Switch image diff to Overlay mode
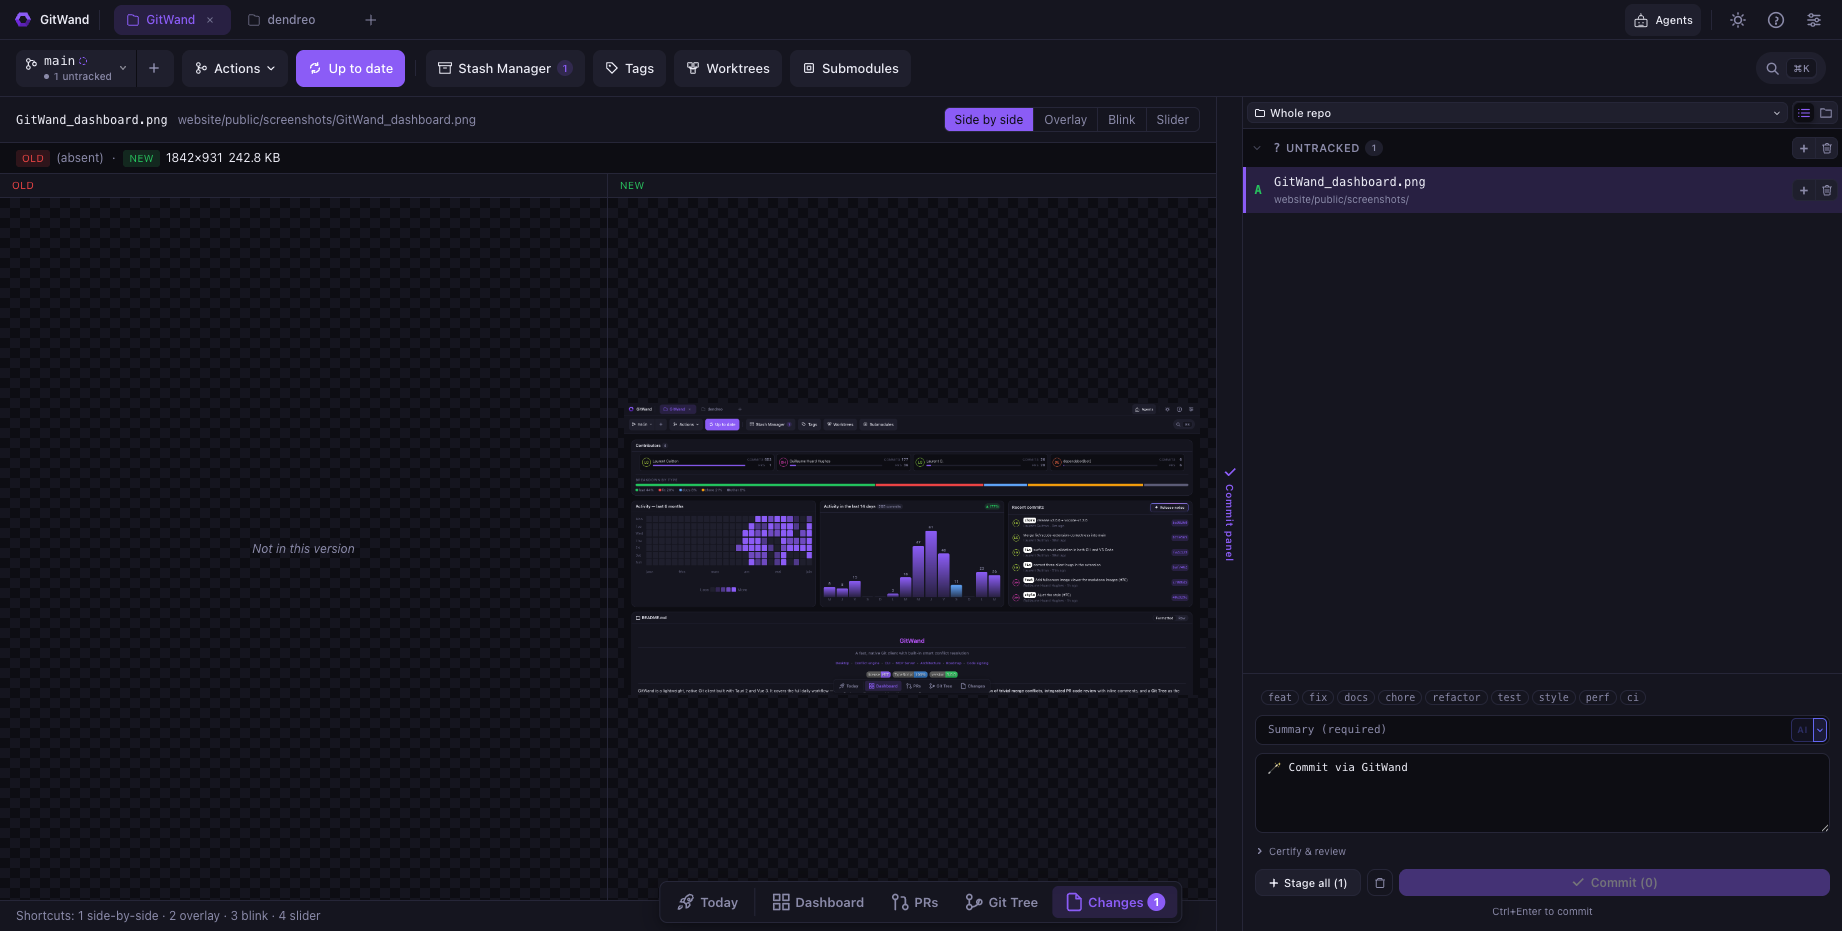The width and height of the screenshot is (1842, 931). coord(1065,120)
